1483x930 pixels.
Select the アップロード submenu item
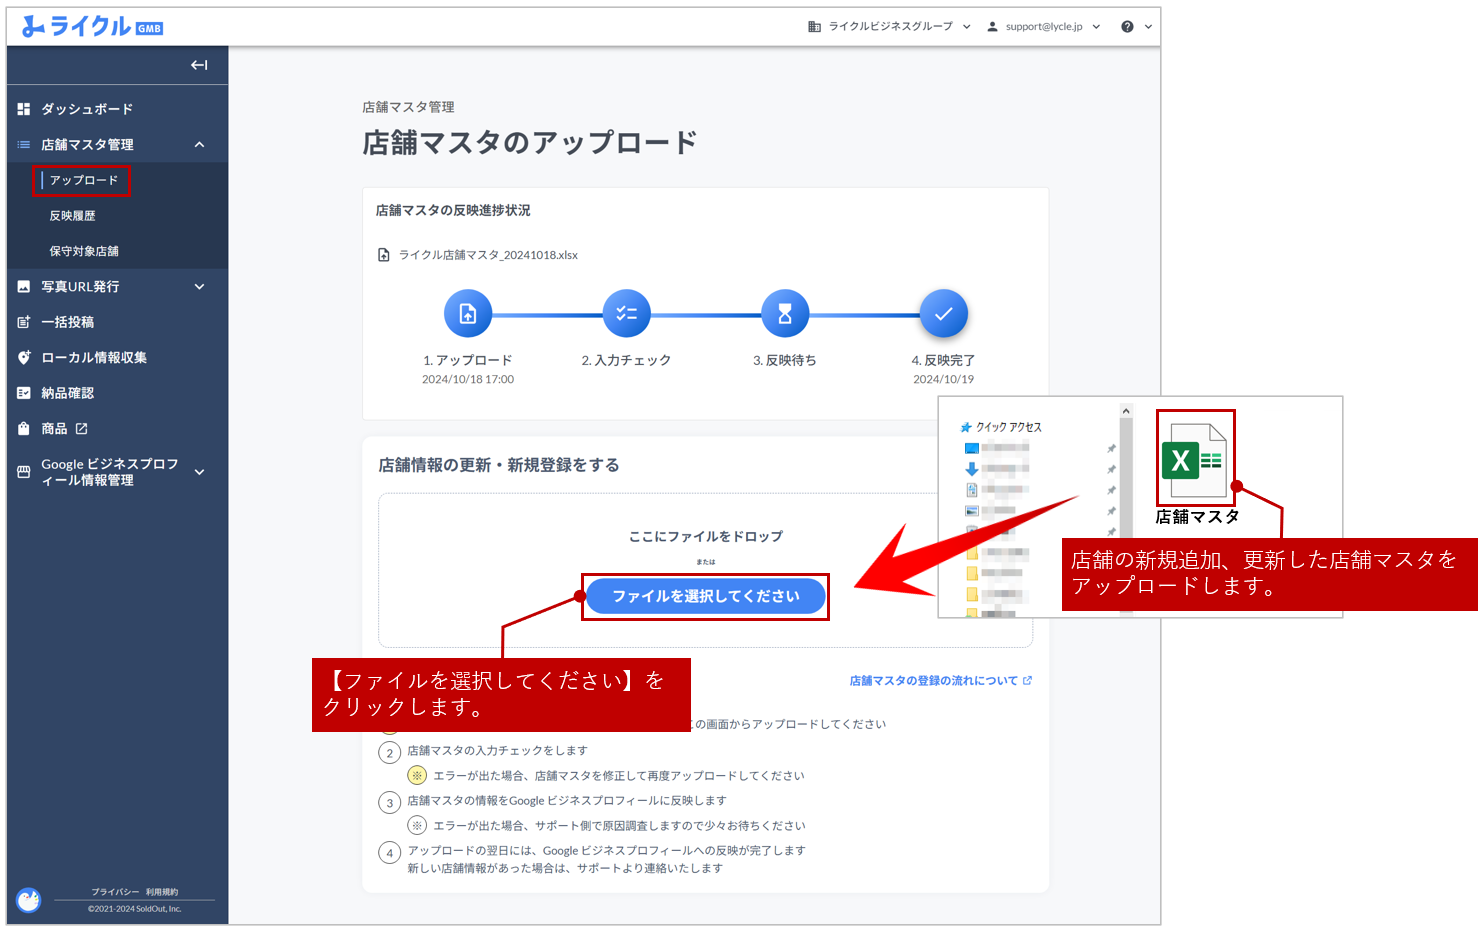(84, 180)
